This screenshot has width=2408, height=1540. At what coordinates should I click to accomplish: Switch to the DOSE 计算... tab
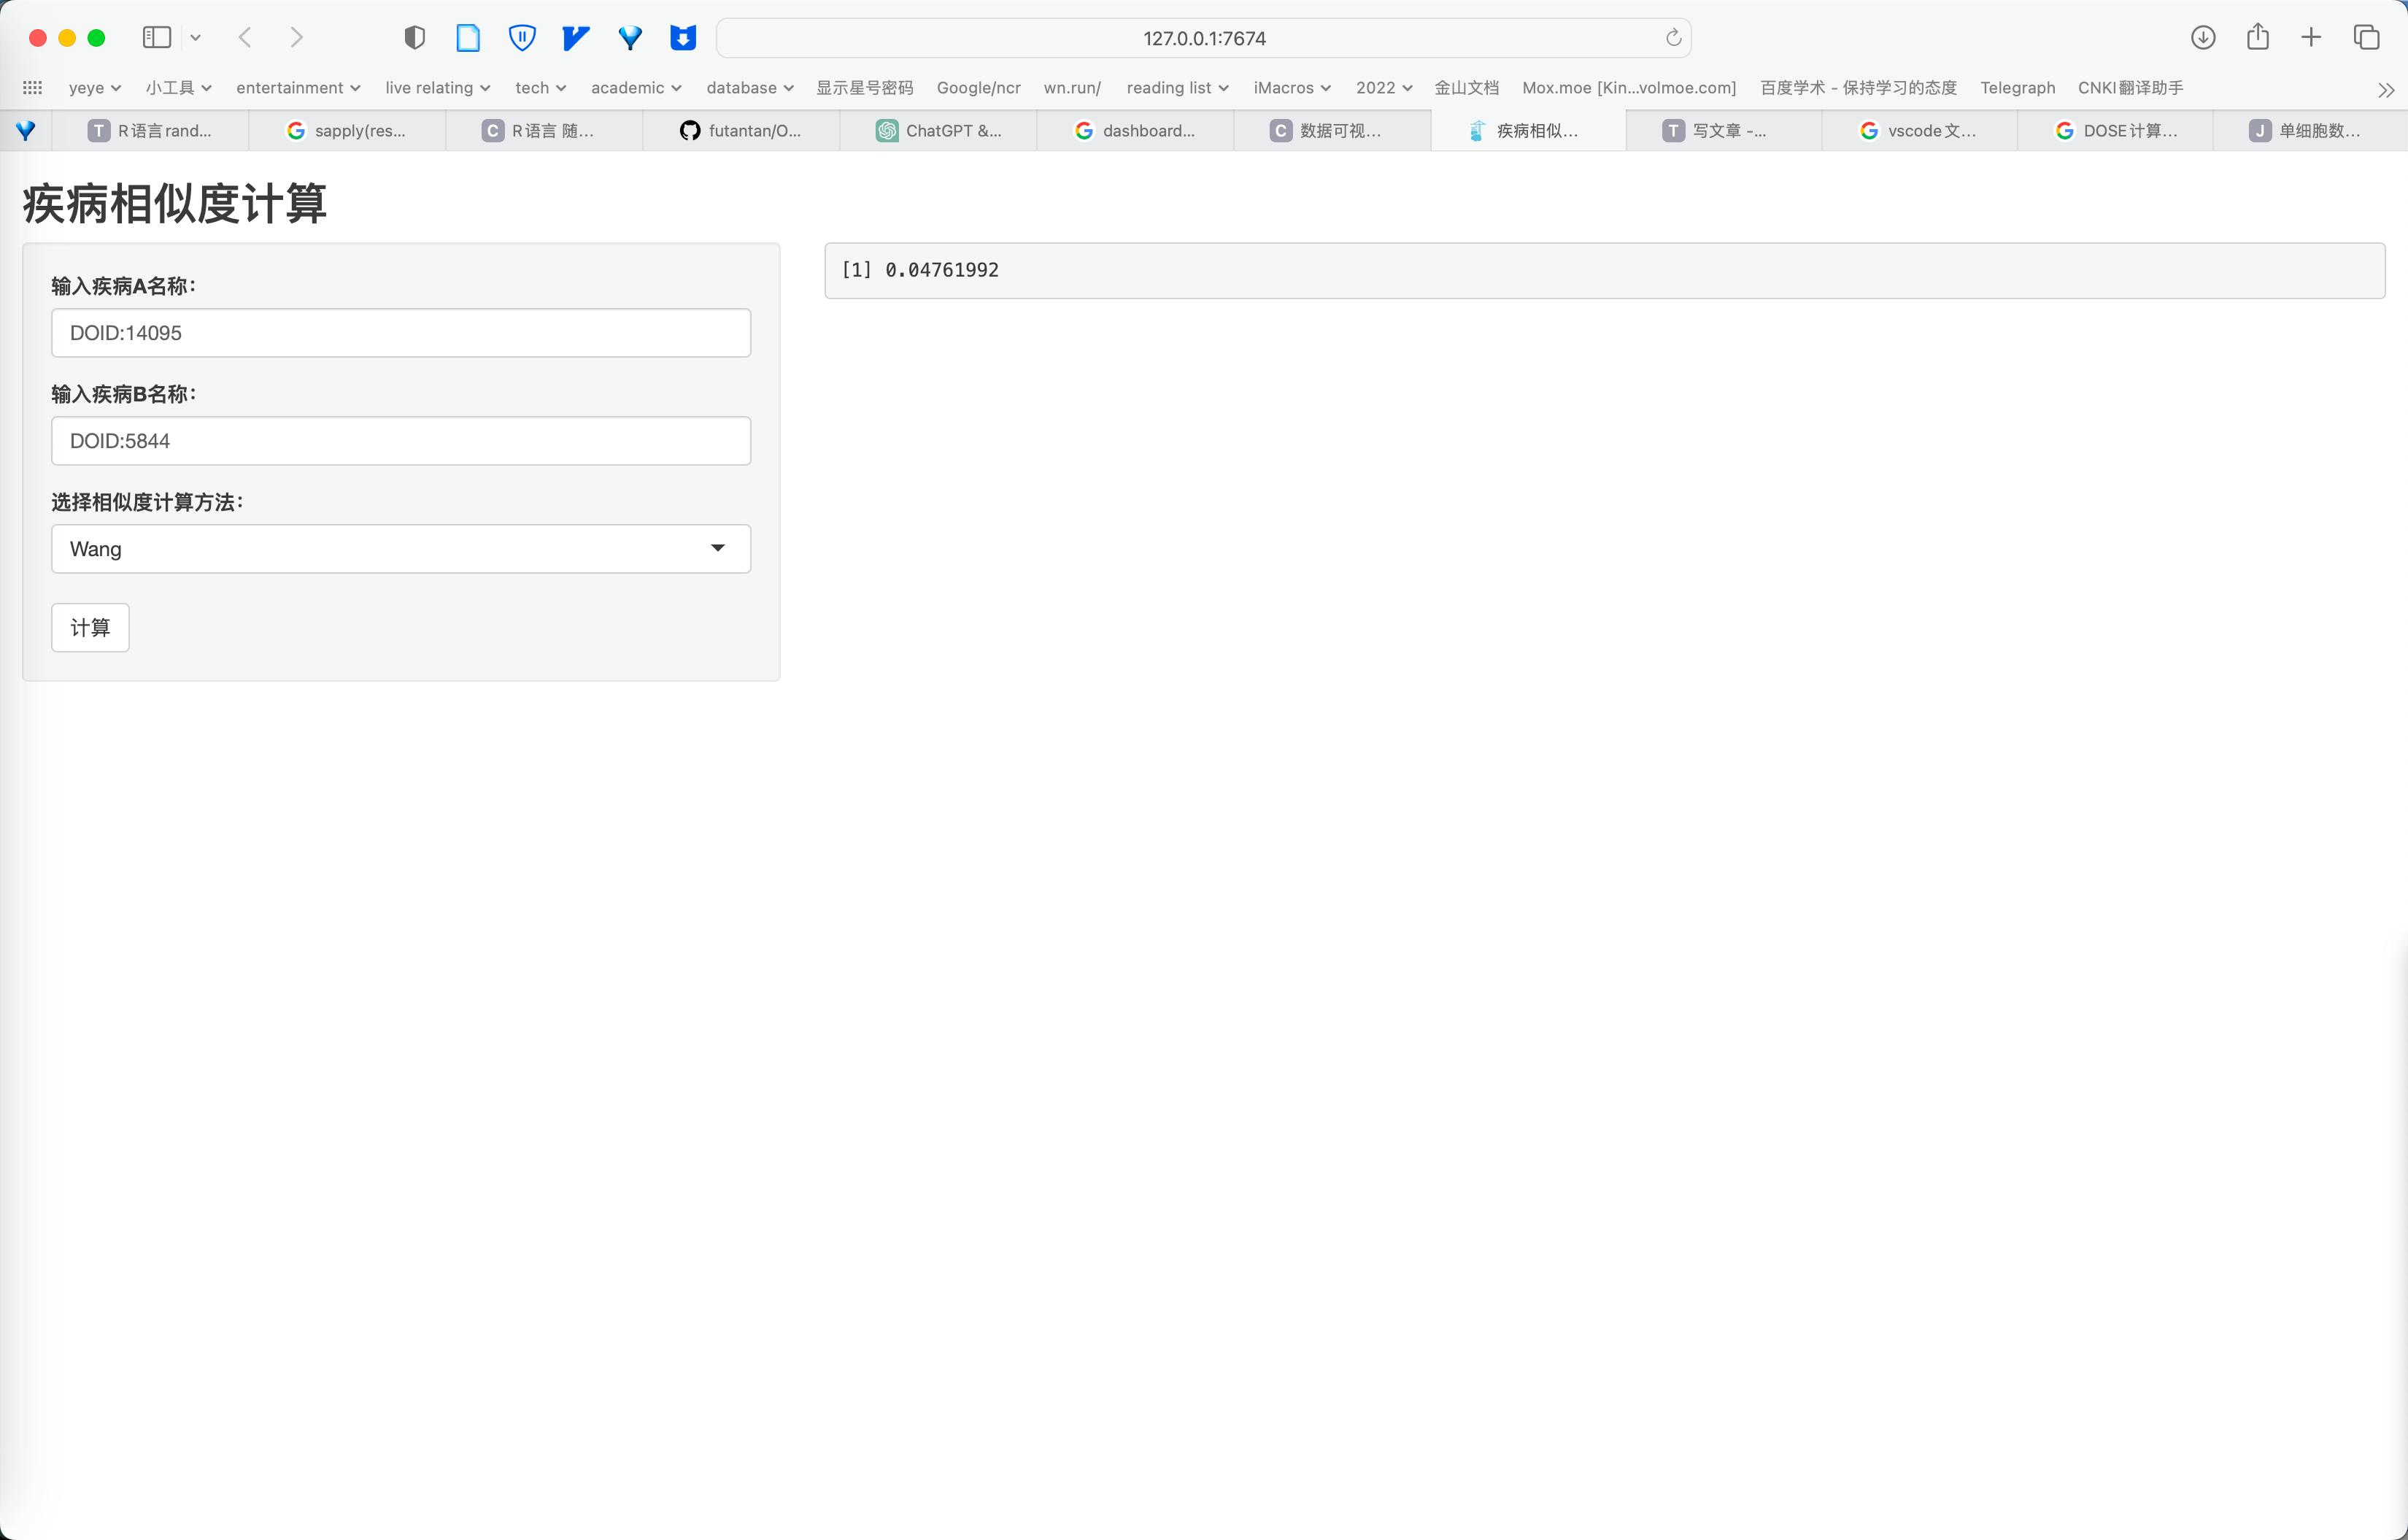[2116, 131]
